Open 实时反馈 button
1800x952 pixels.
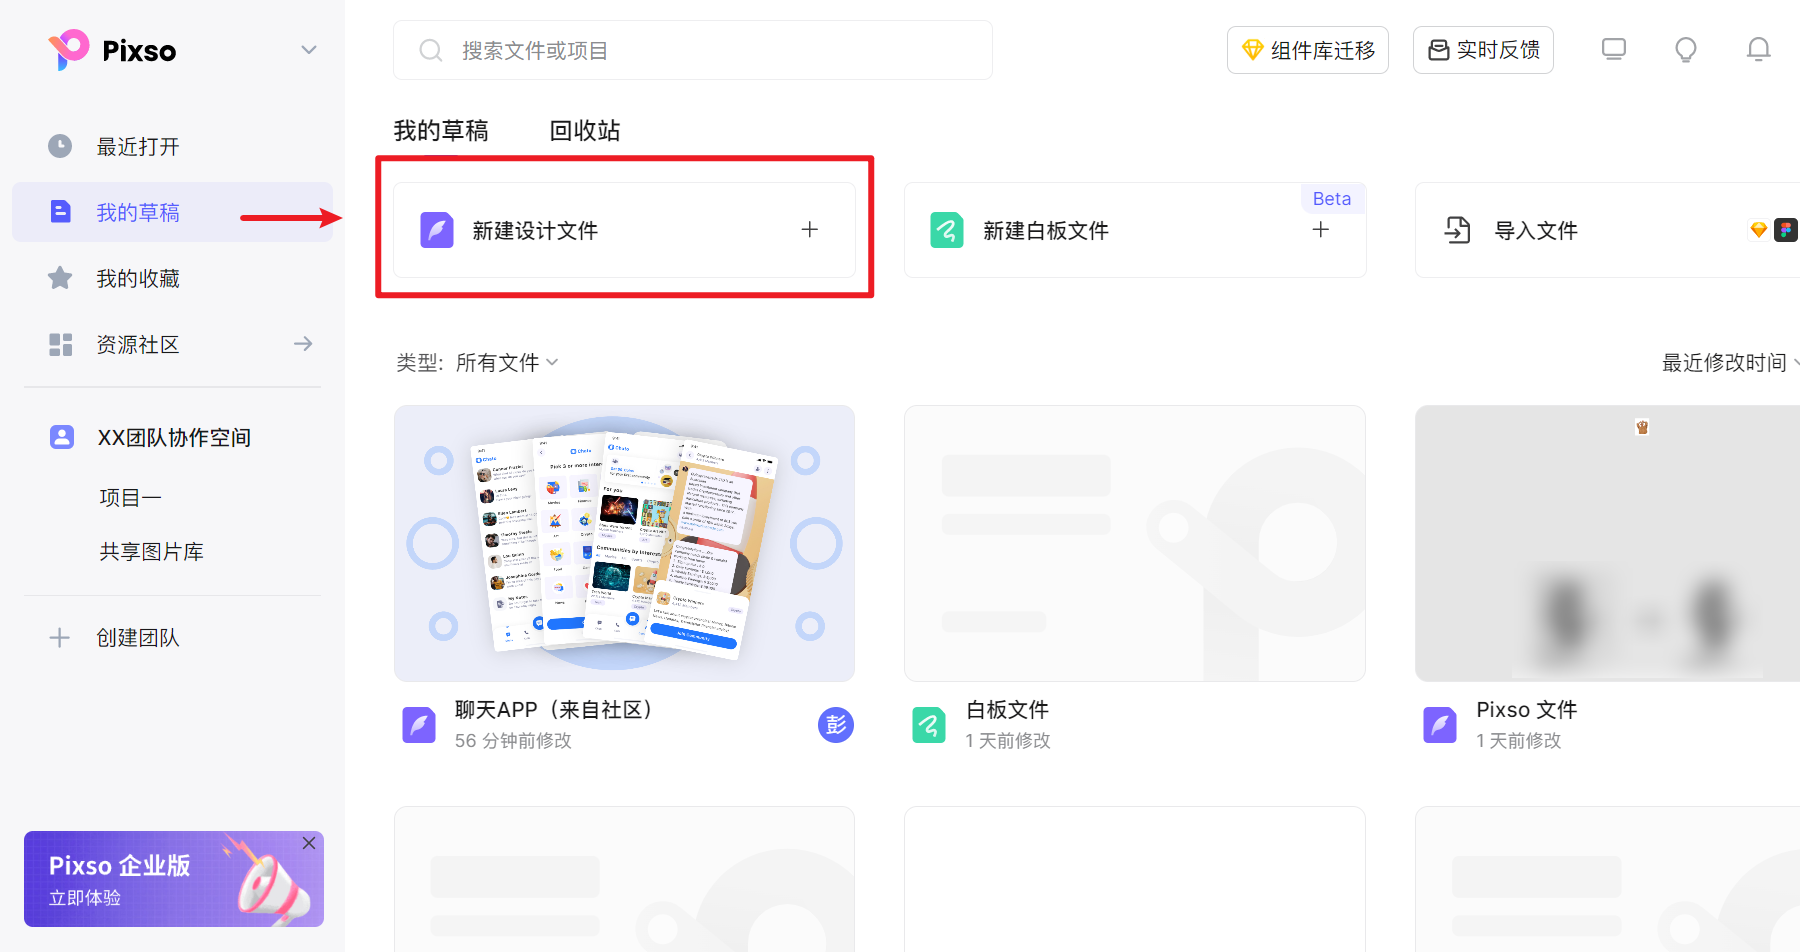click(x=1483, y=50)
